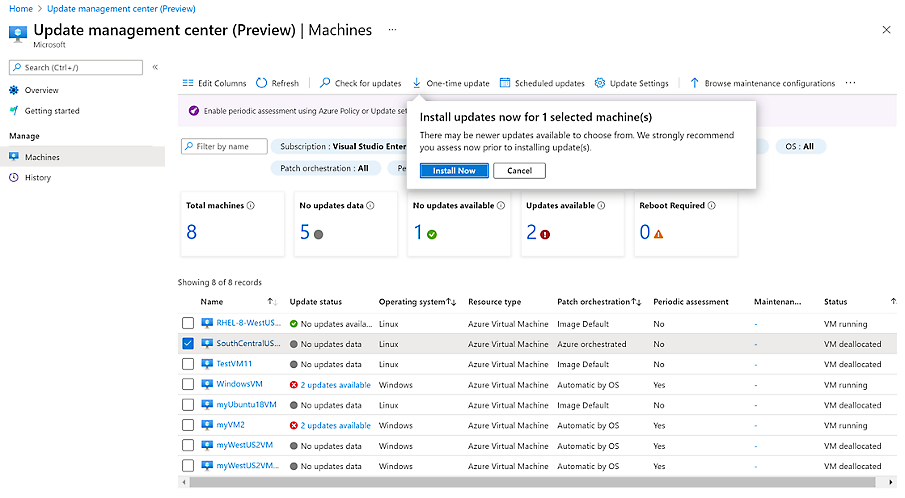Click the Refresh toolbar icon
This screenshot has width=905, height=498.
262,83
